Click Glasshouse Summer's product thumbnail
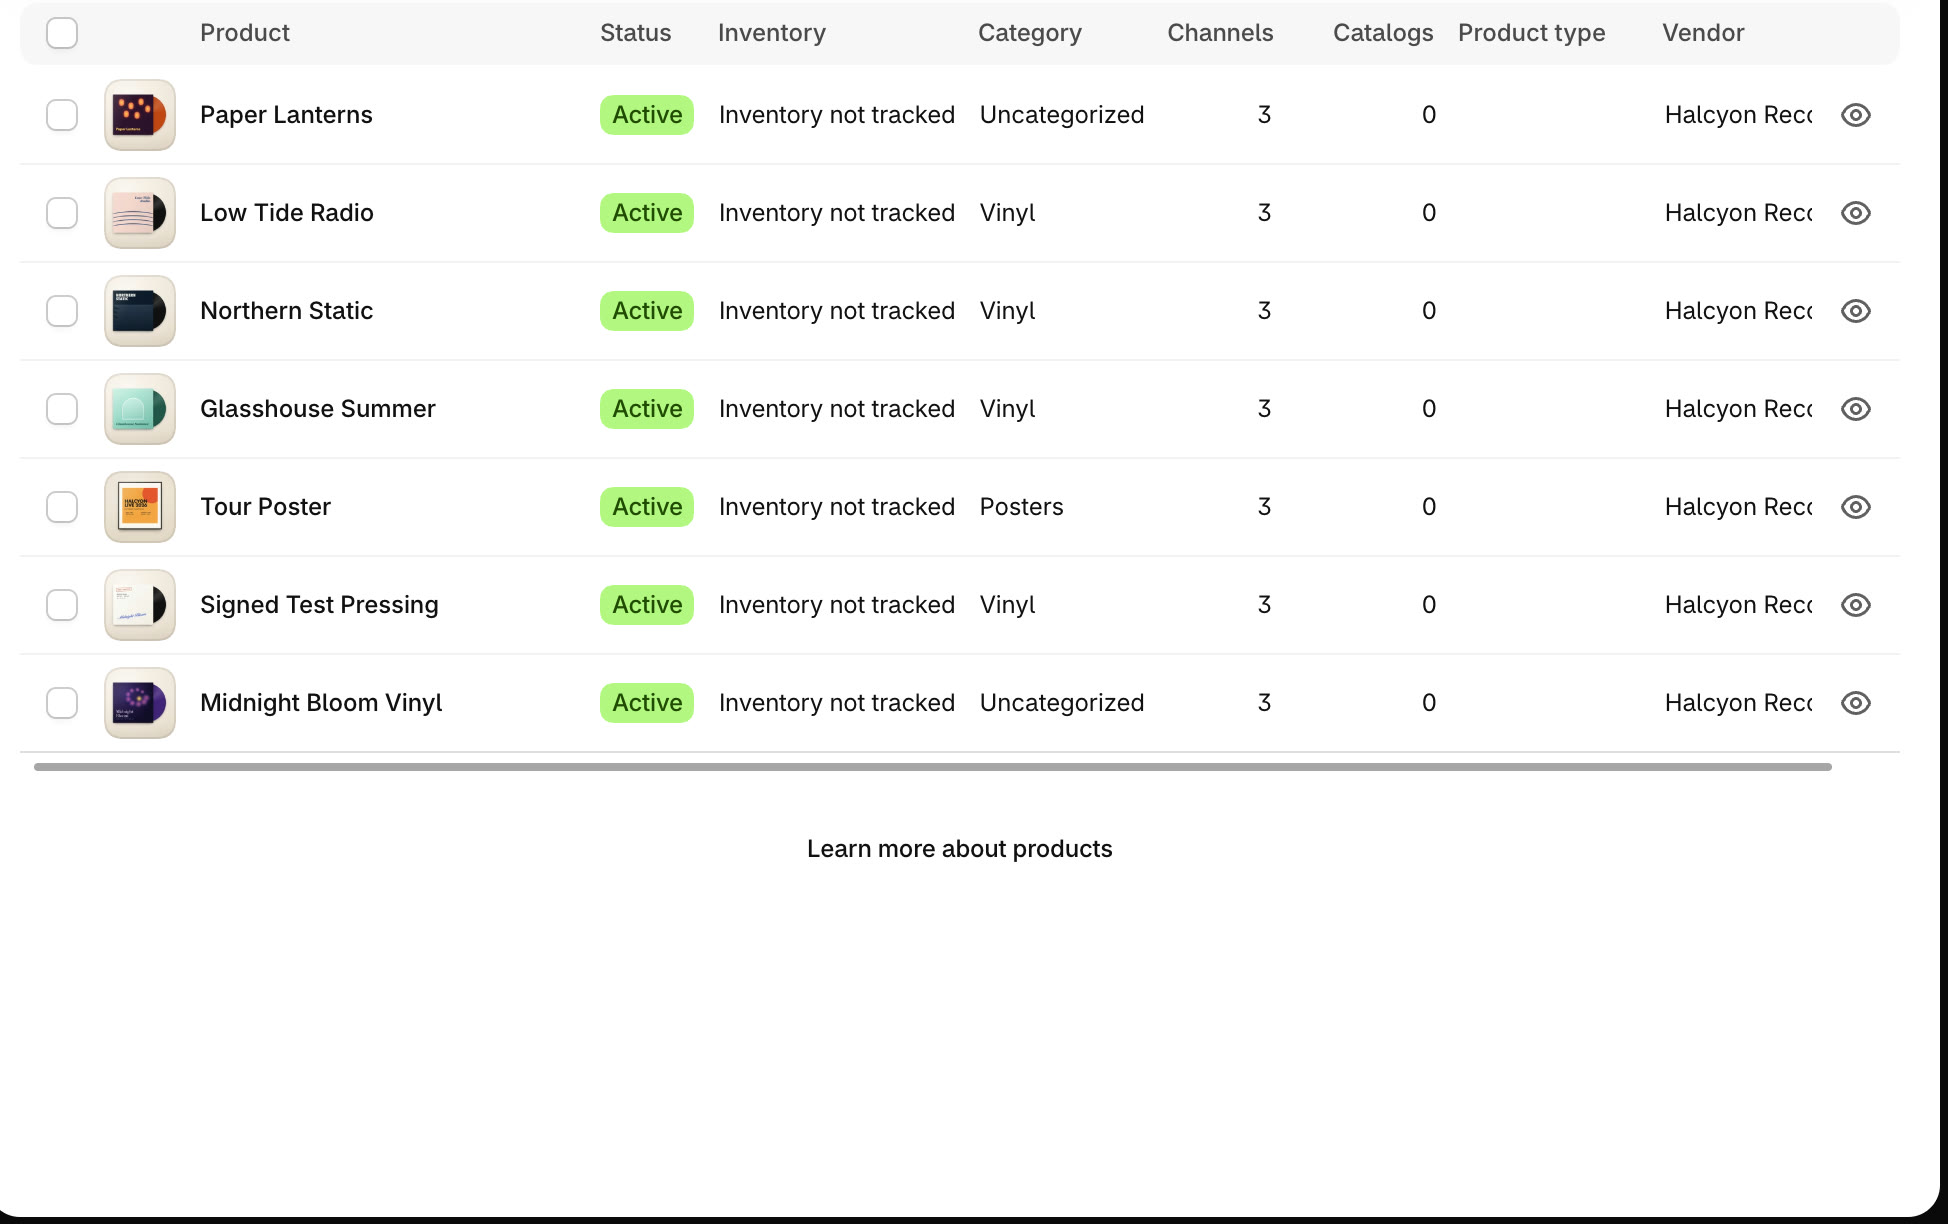This screenshot has width=1948, height=1224. pos(140,409)
